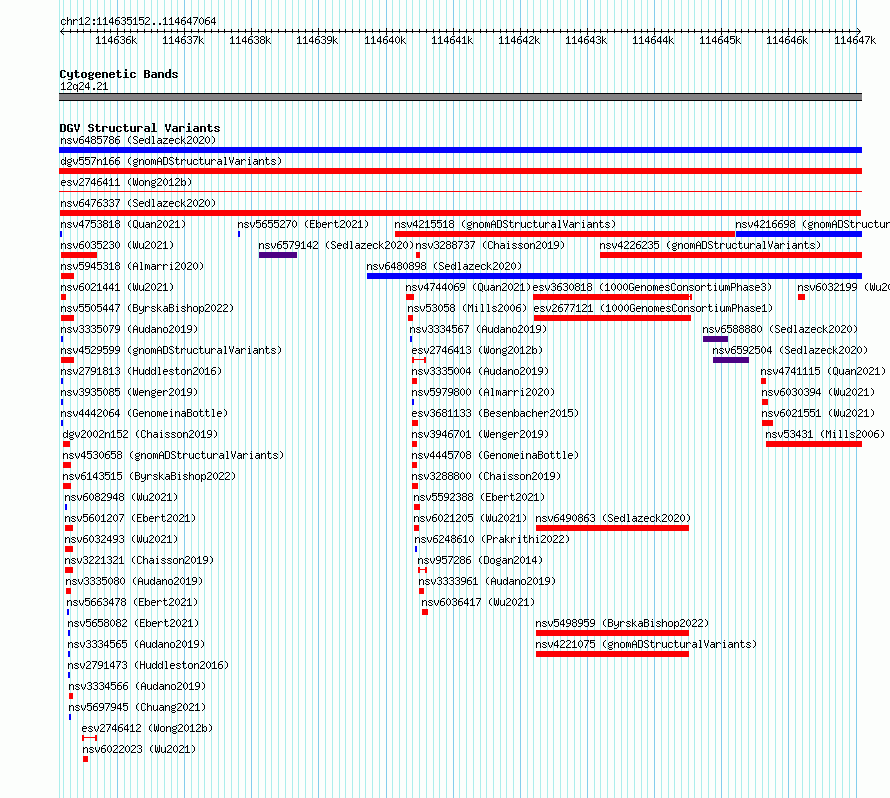Select nsv6579142 (Sedlazeck2020) label
This screenshot has width=890, height=798.
tap(336, 245)
